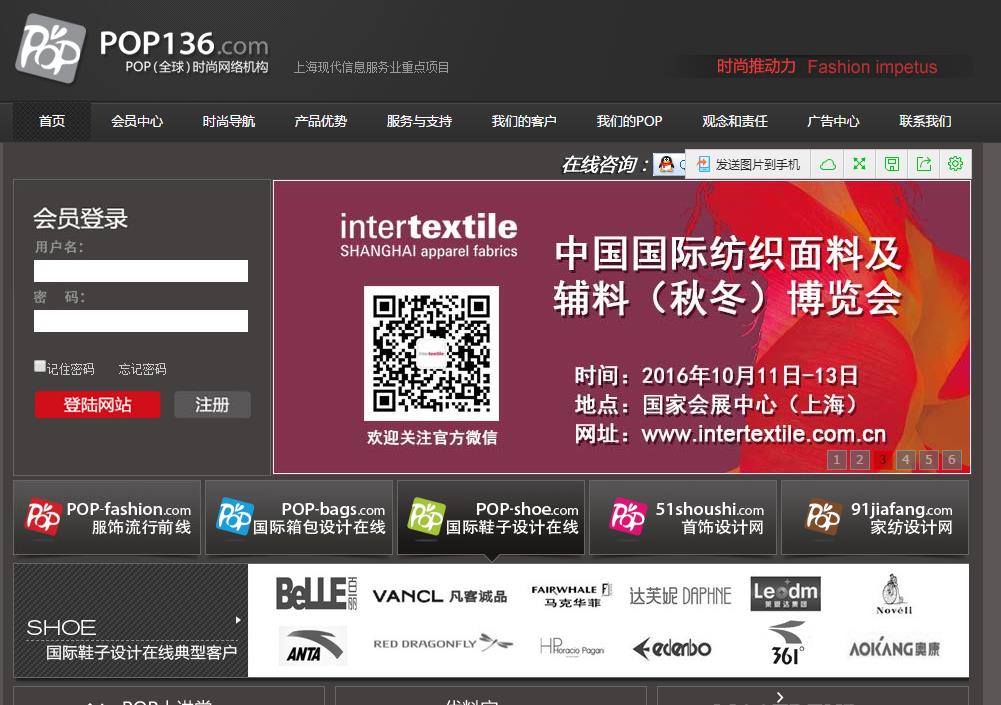Open the QQ penguin online consultation icon
This screenshot has width=1001, height=705.
click(666, 164)
